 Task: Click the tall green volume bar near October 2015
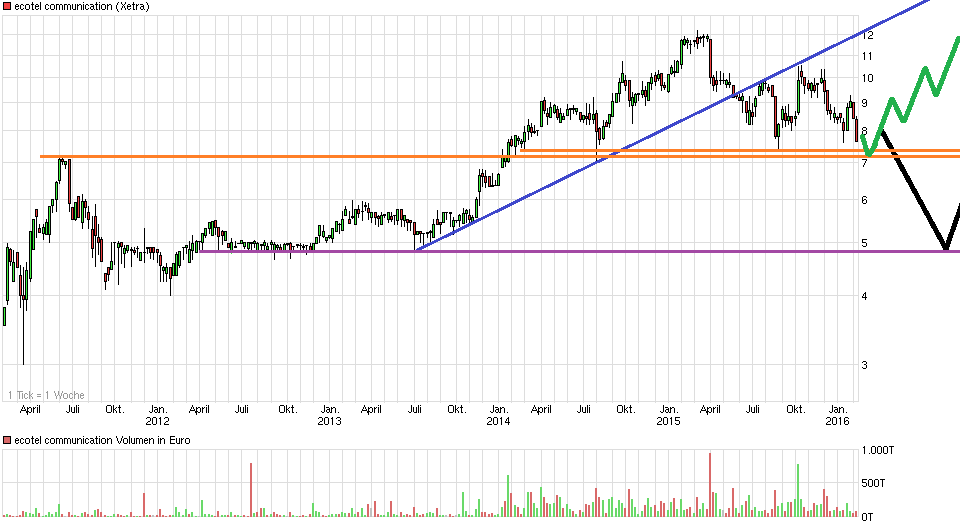(x=798, y=490)
